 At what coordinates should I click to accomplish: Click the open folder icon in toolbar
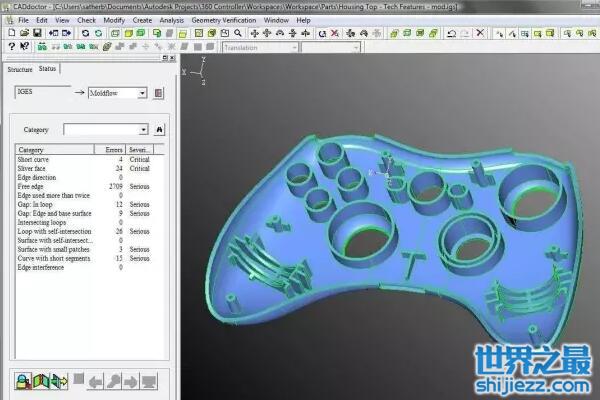(x=22, y=33)
